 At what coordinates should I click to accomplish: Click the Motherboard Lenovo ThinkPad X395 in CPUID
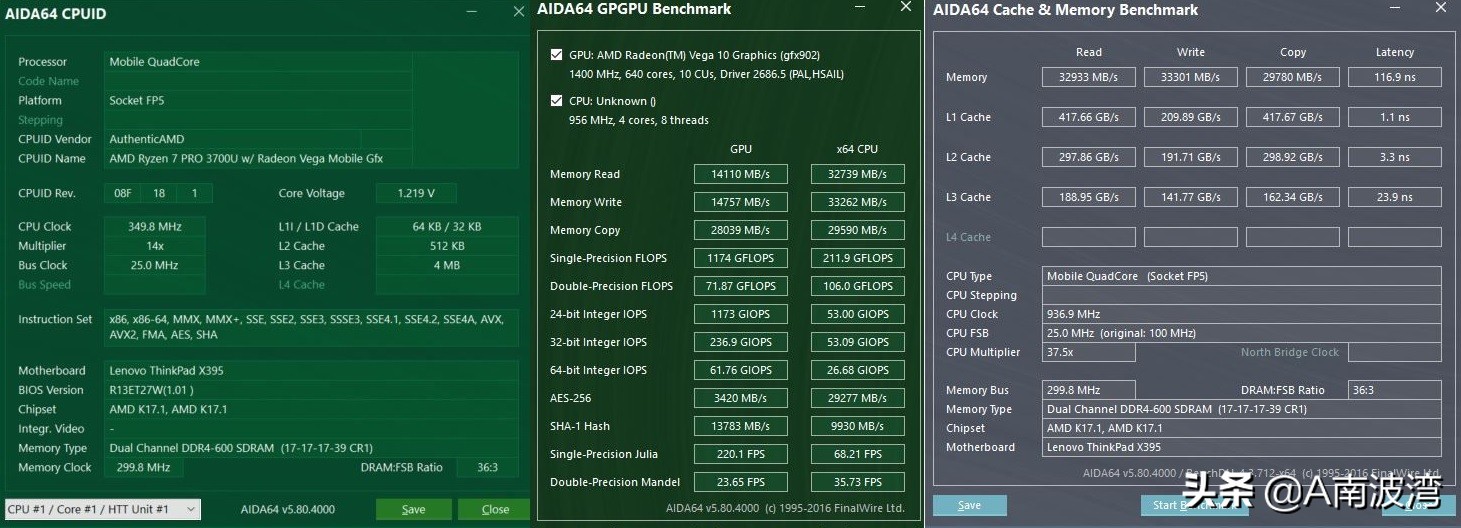click(x=310, y=370)
